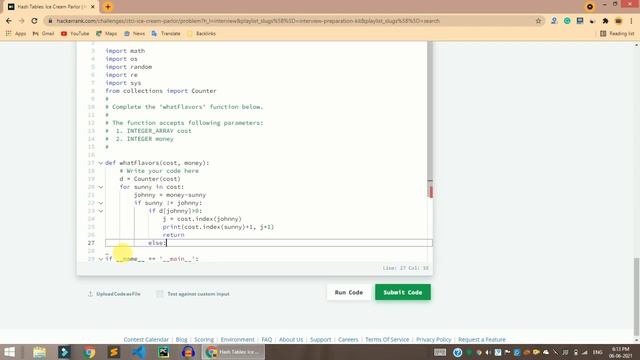Click the 'return' statement on line 26

click(173, 235)
